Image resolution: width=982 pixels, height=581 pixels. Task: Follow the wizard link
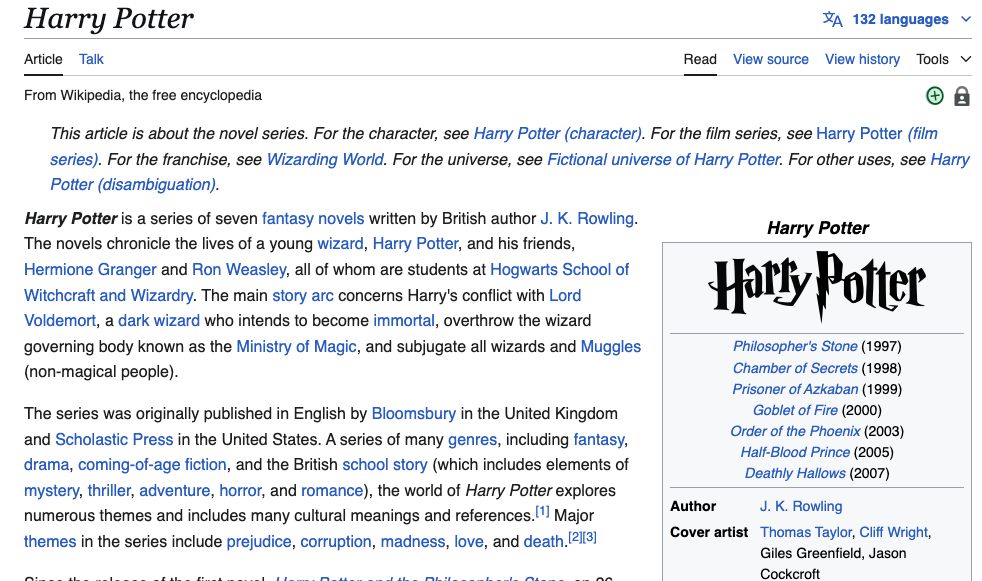(x=340, y=244)
